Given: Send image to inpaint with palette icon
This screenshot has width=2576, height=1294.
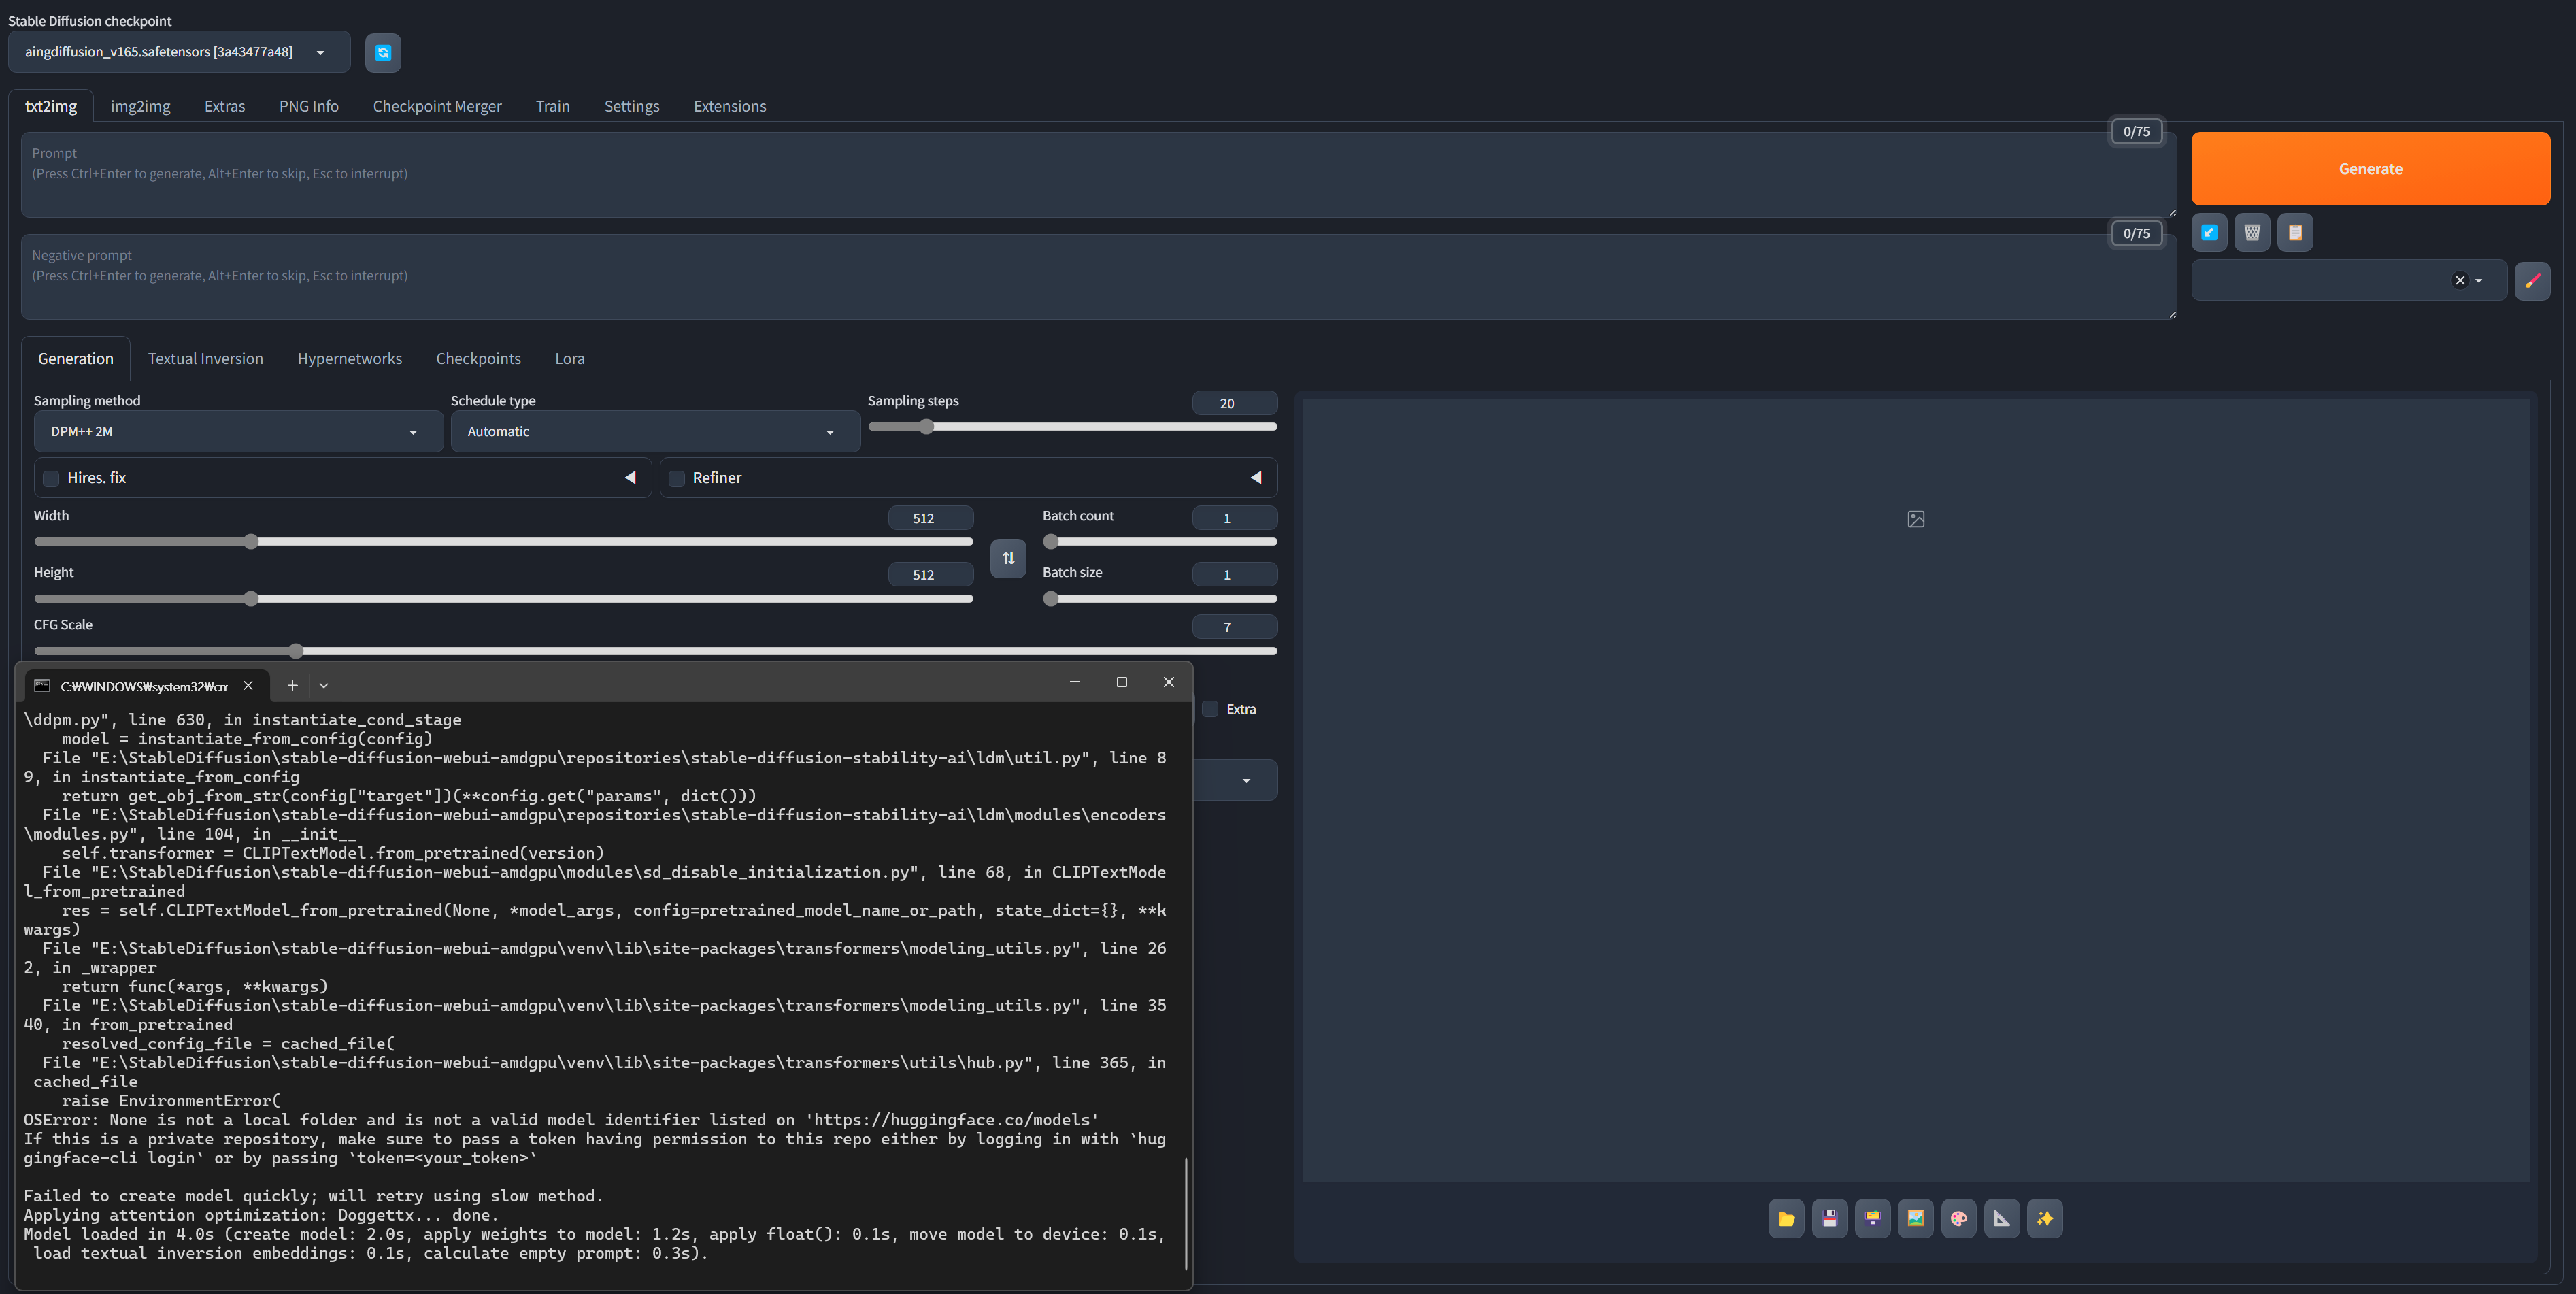Looking at the screenshot, I should 1958,1218.
